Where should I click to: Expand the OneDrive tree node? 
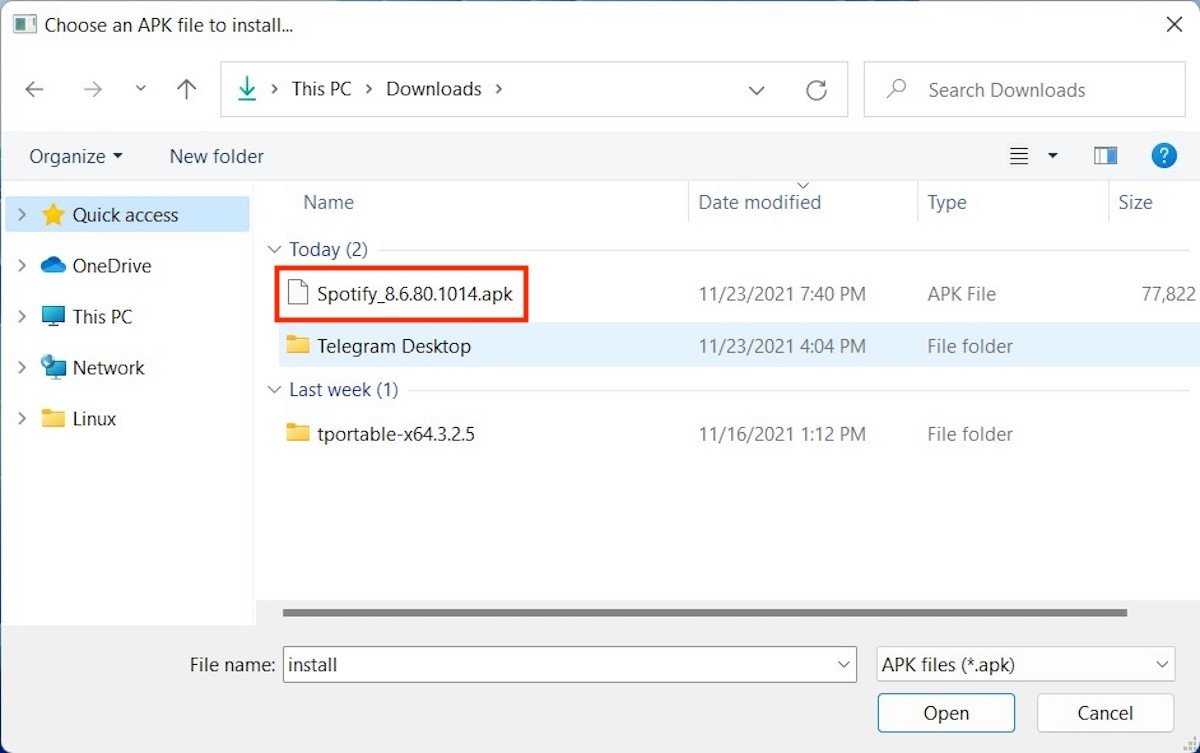[22, 266]
